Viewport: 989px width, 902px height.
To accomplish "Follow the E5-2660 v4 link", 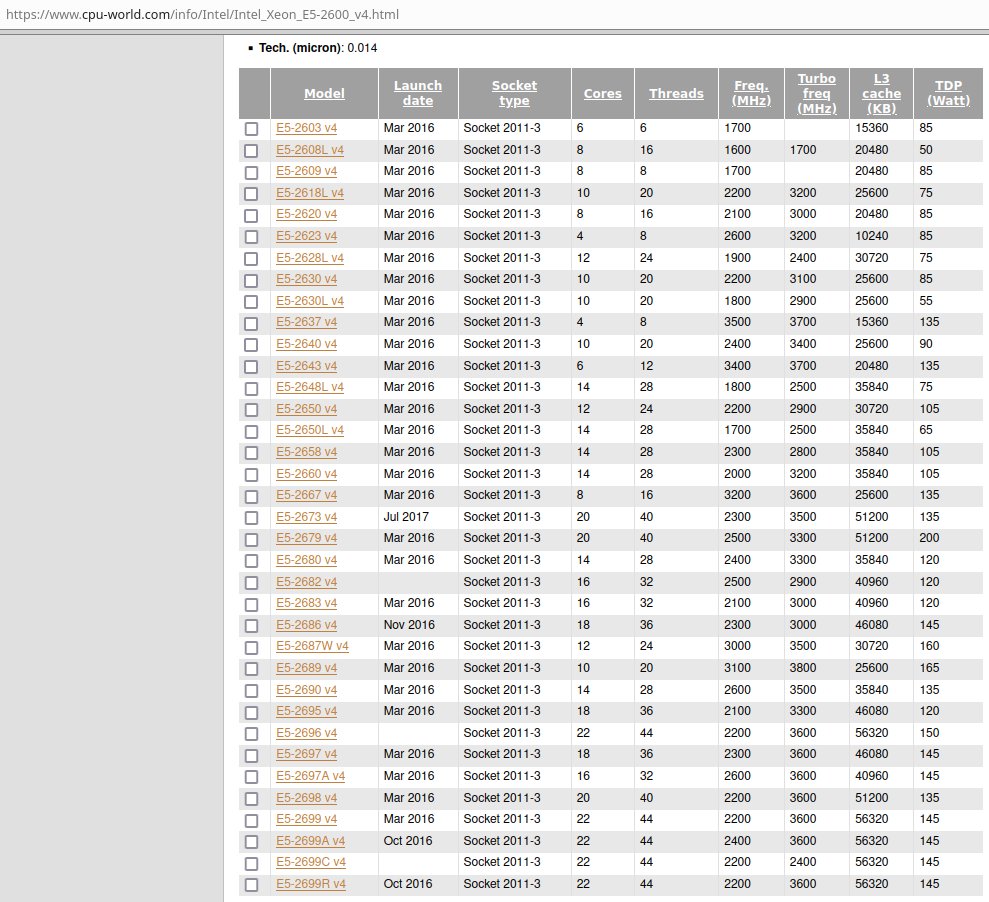I will (x=307, y=474).
